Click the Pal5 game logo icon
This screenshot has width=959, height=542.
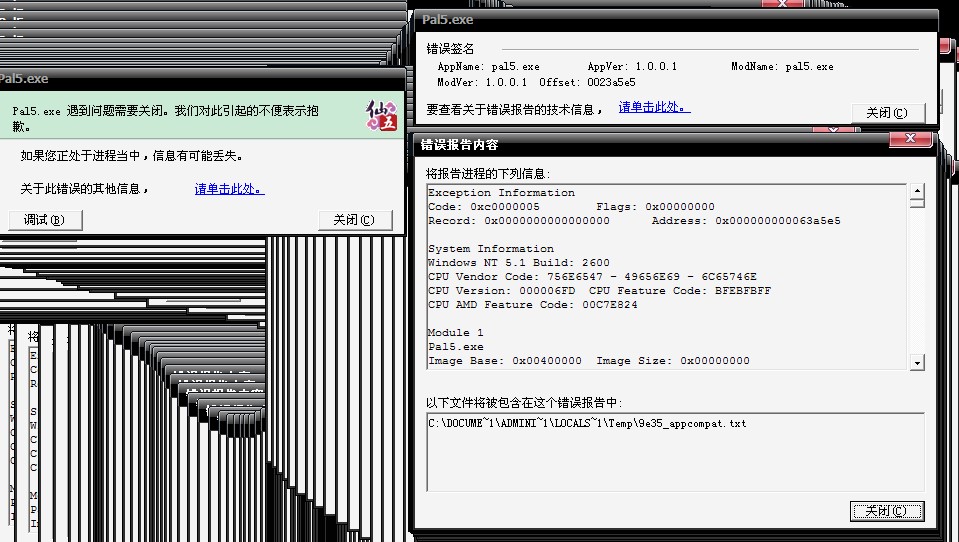(383, 118)
